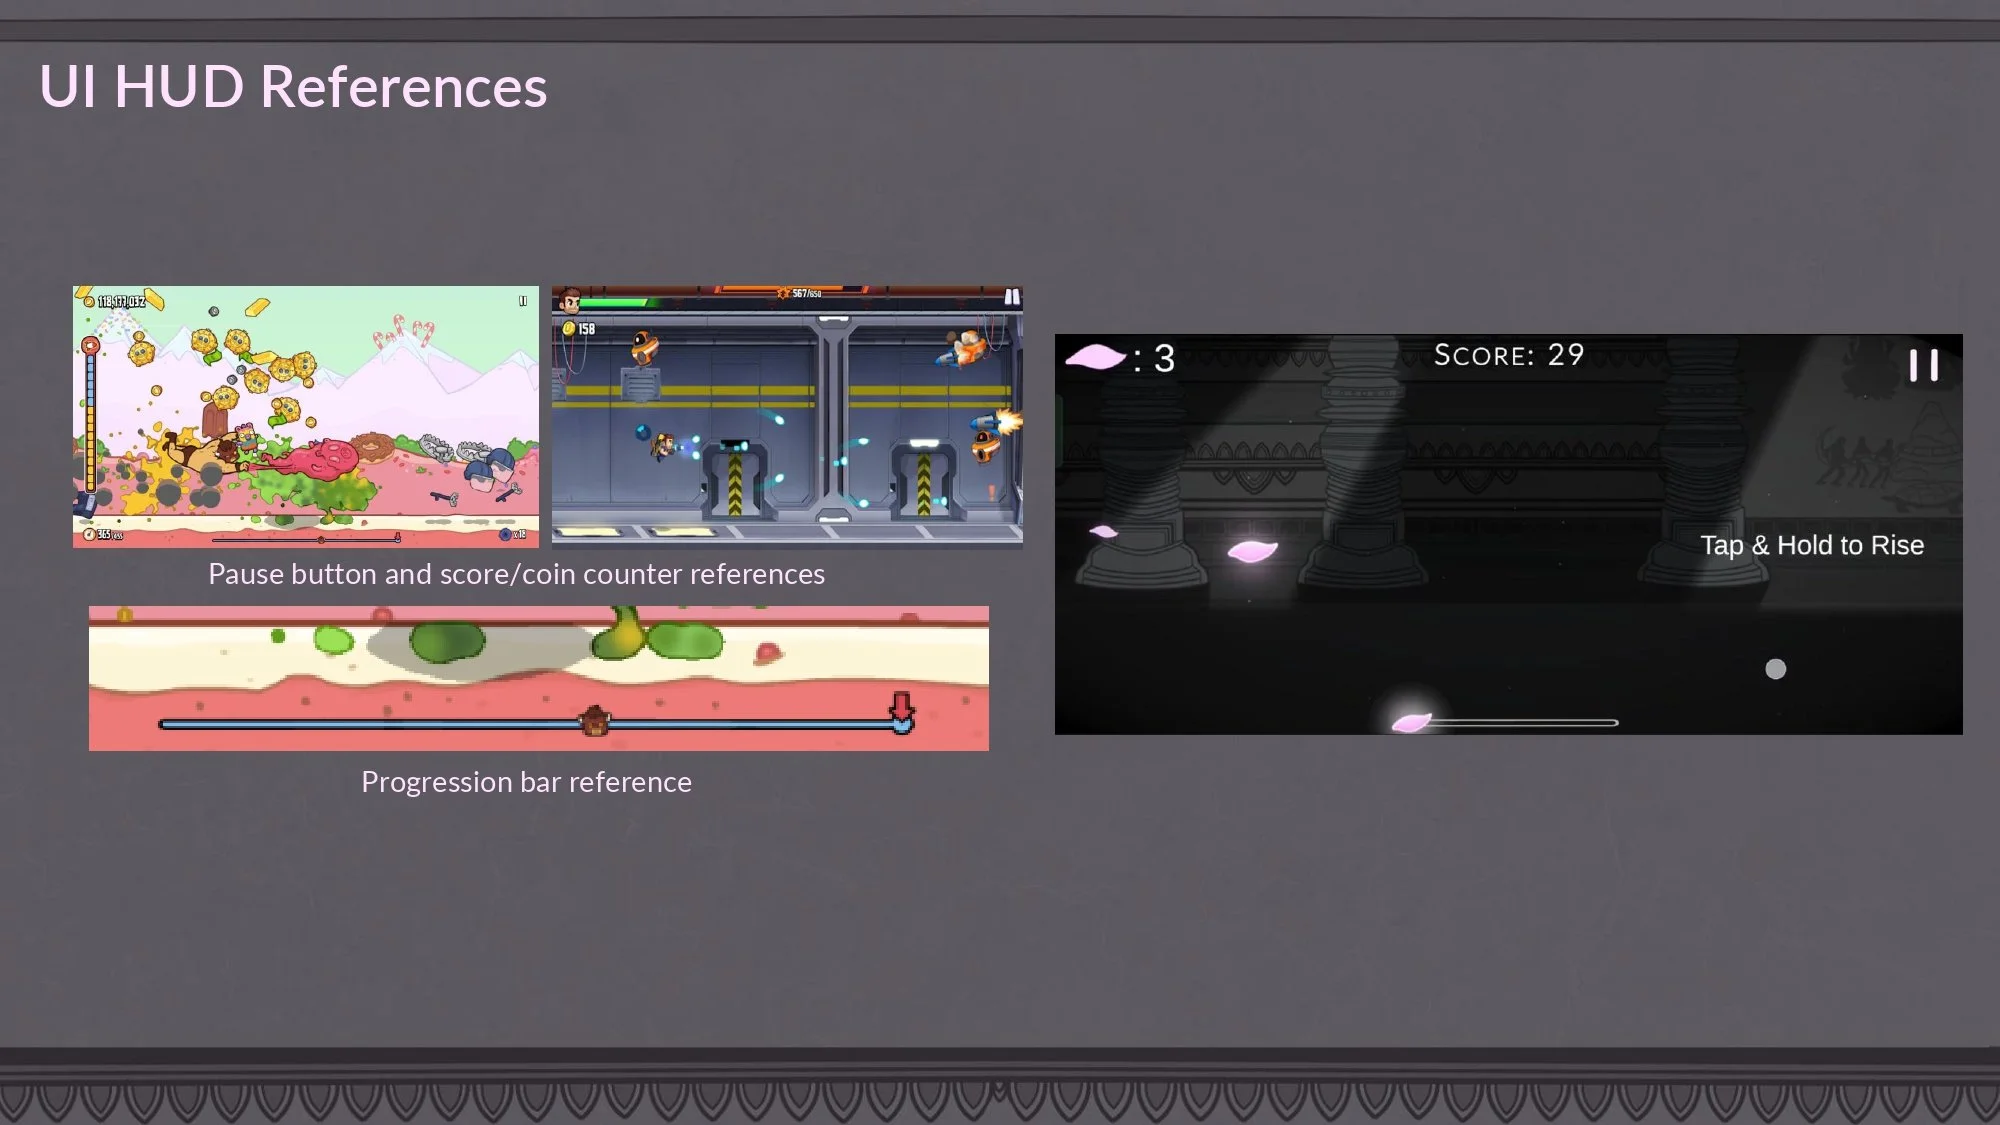The height and width of the screenshot is (1125, 2000).
Task: Click the grey circle in the dark game
Action: click(x=1775, y=669)
